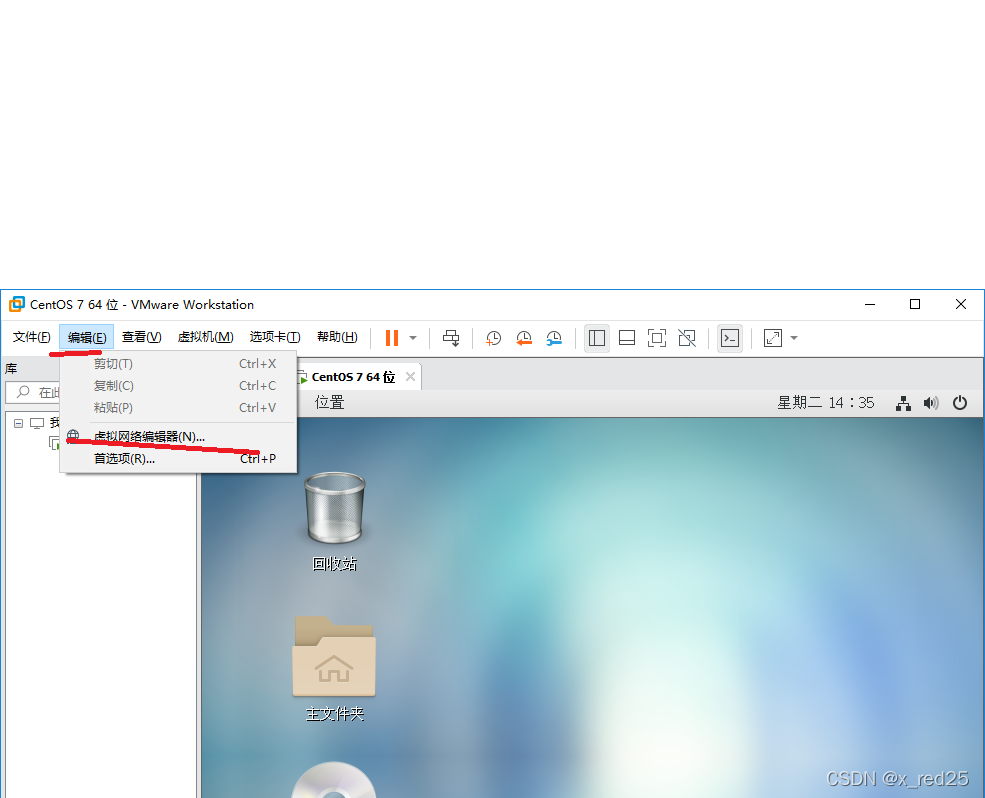The image size is (985, 798).
Task: Open the 查看(V) menu
Action: pyautogui.click(x=141, y=337)
